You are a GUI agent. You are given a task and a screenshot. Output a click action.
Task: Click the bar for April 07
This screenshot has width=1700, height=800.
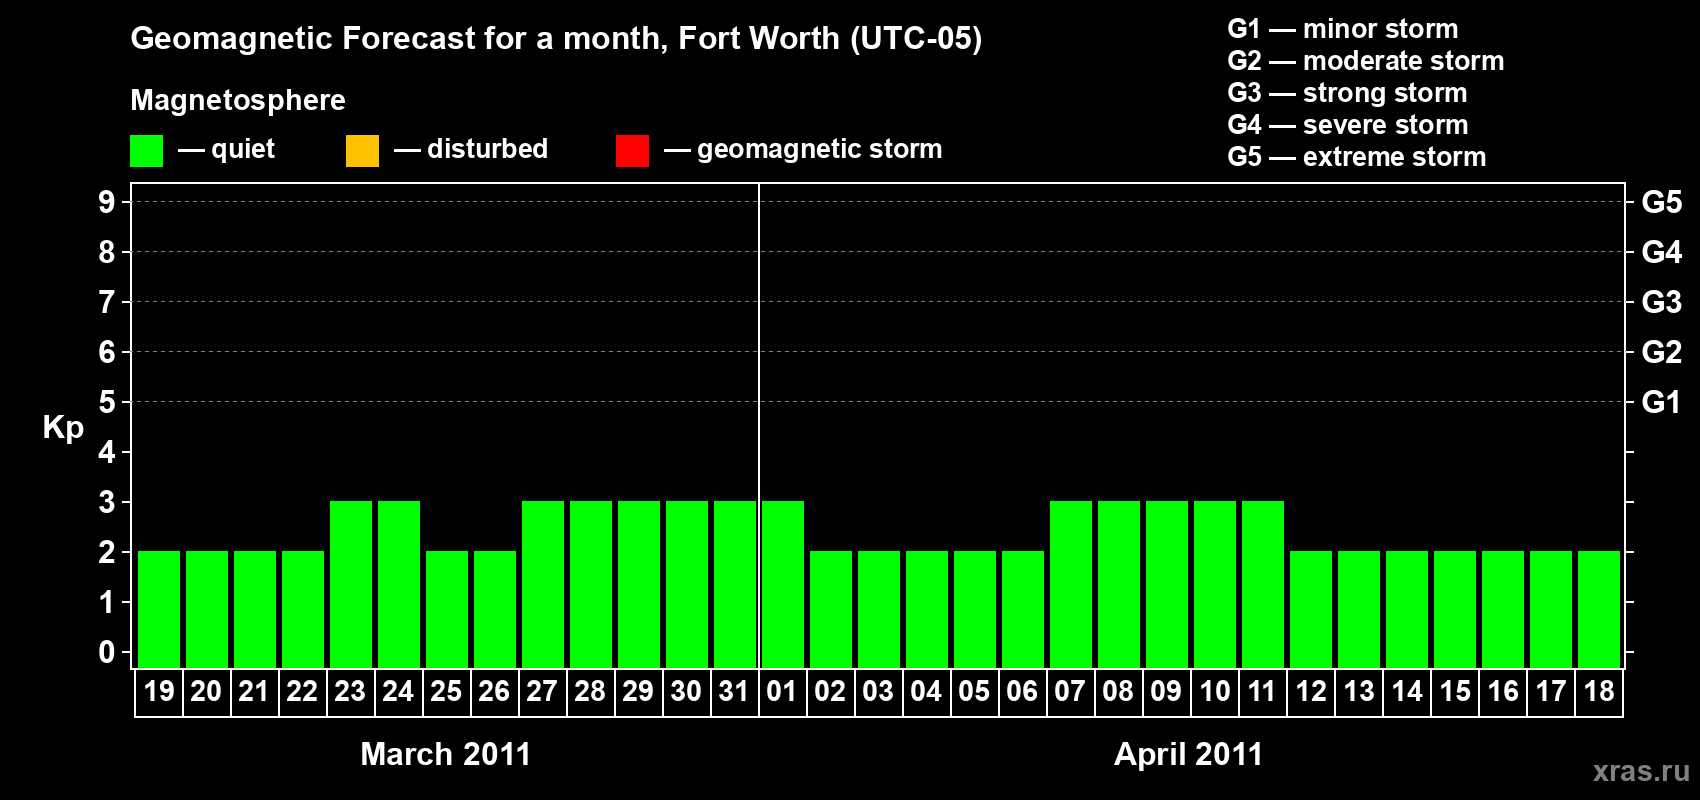[x=1071, y=584]
